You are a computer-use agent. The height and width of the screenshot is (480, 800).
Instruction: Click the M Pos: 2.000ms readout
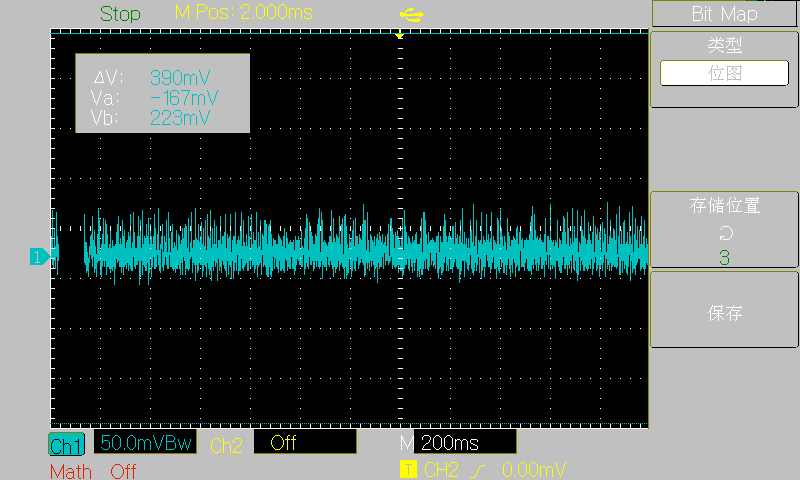243,12
